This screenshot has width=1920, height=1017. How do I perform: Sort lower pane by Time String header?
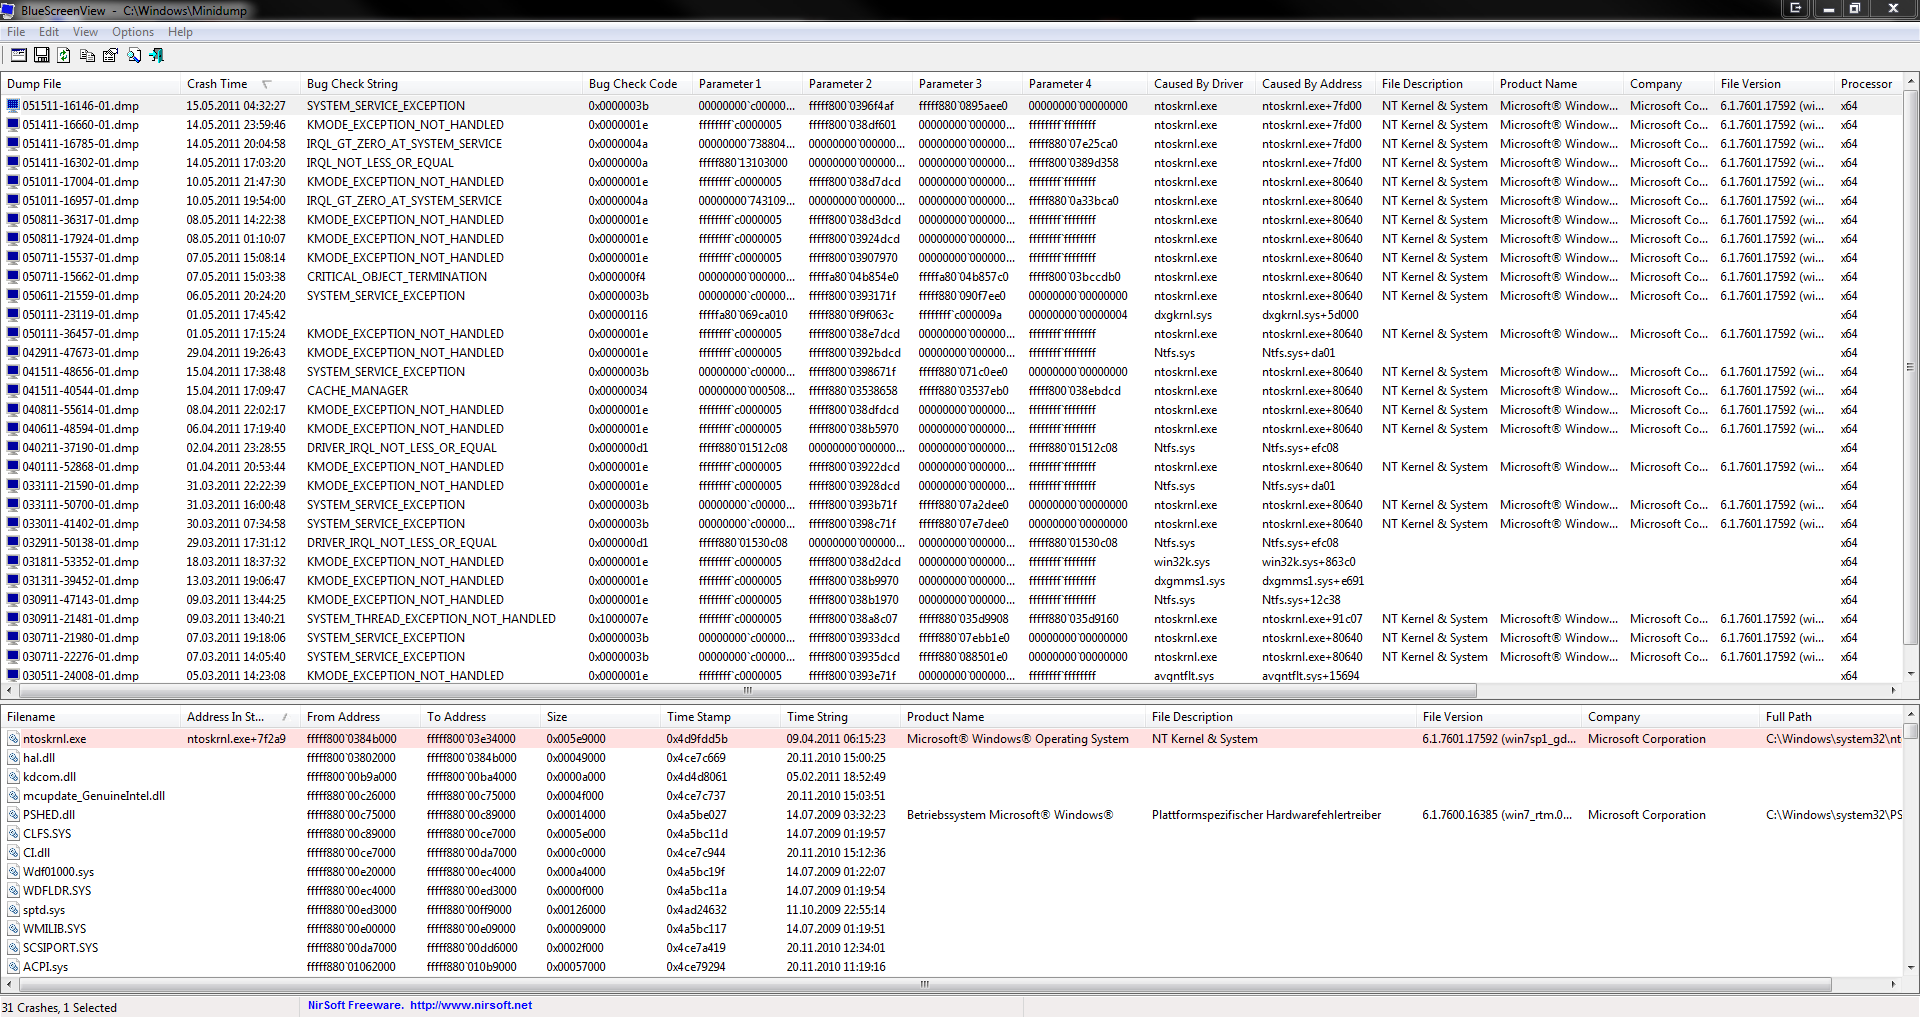click(x=840, y=717)
